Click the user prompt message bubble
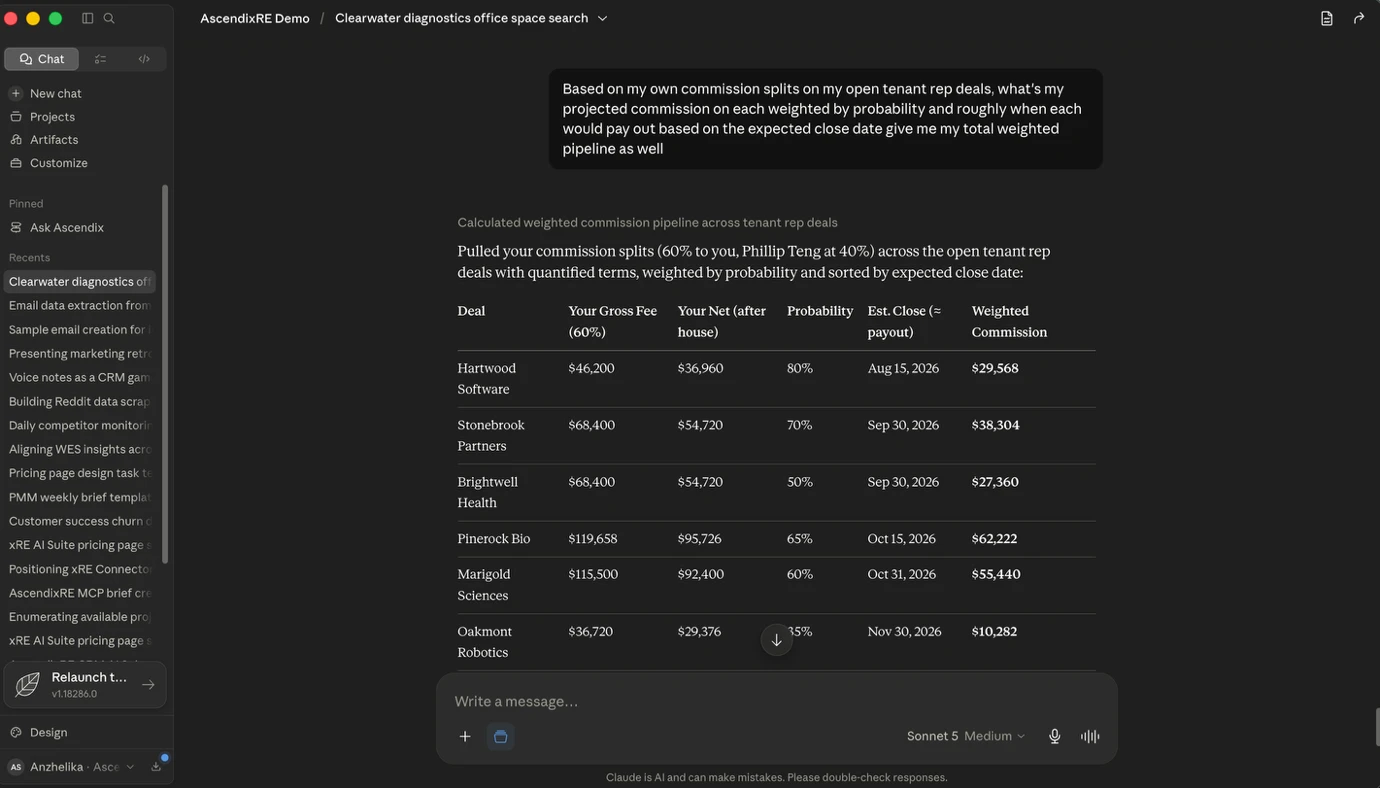This screenshot has width=1380, height=788. [825, 118]
